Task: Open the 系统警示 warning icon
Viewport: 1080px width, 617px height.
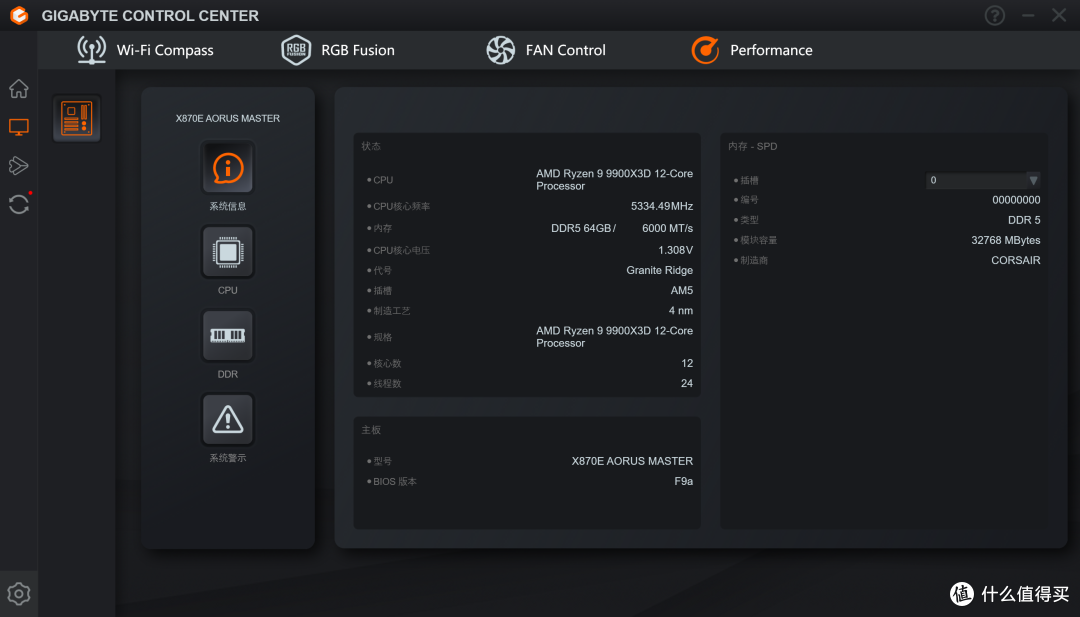Action: 228,419
